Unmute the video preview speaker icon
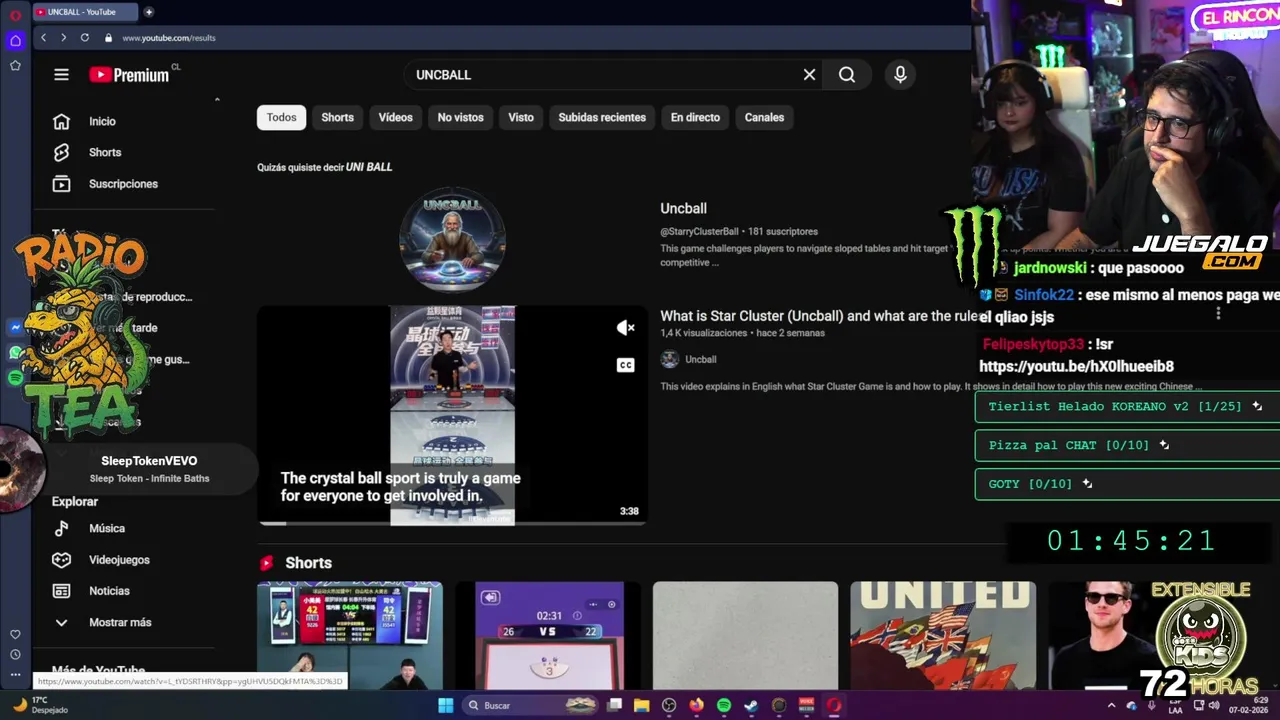This screenshot has width=1280, height=720. tap(626, 328)
